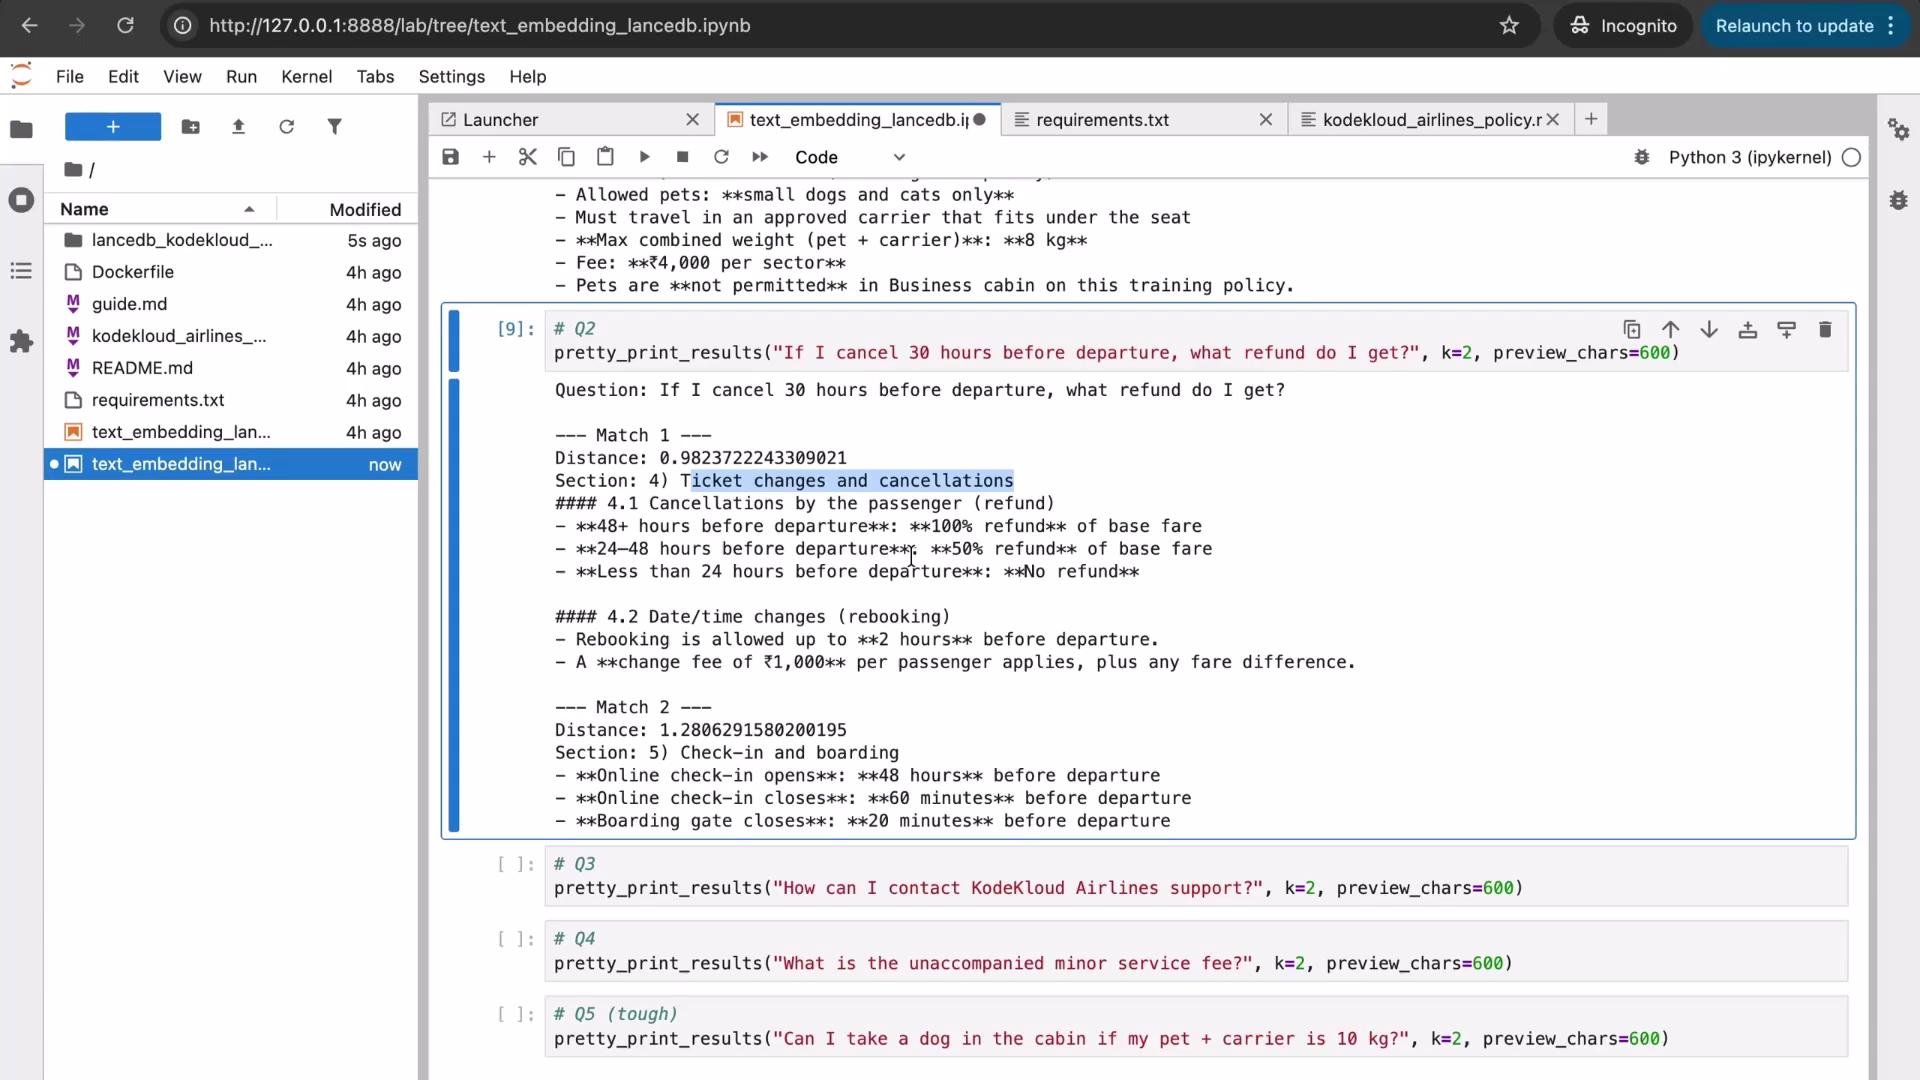Viewport: 1920px width, 1080px height.
Task: Sort files by Name column header
Action: tap(160, 209)
